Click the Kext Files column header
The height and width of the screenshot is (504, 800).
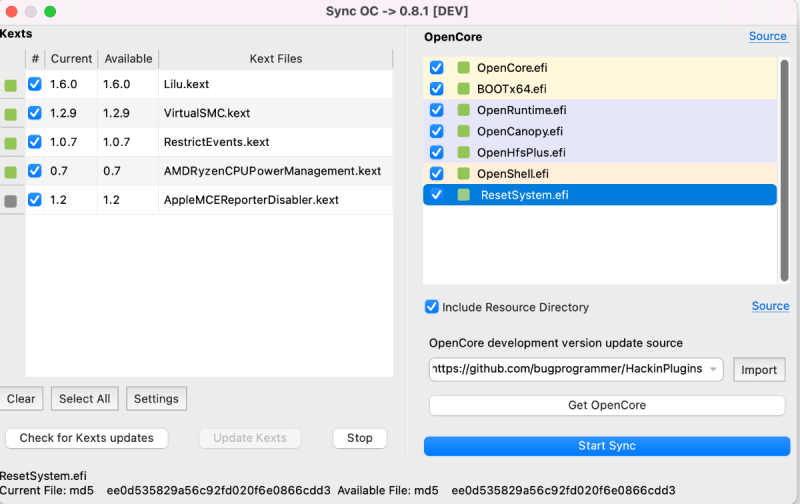pos(275,59)
